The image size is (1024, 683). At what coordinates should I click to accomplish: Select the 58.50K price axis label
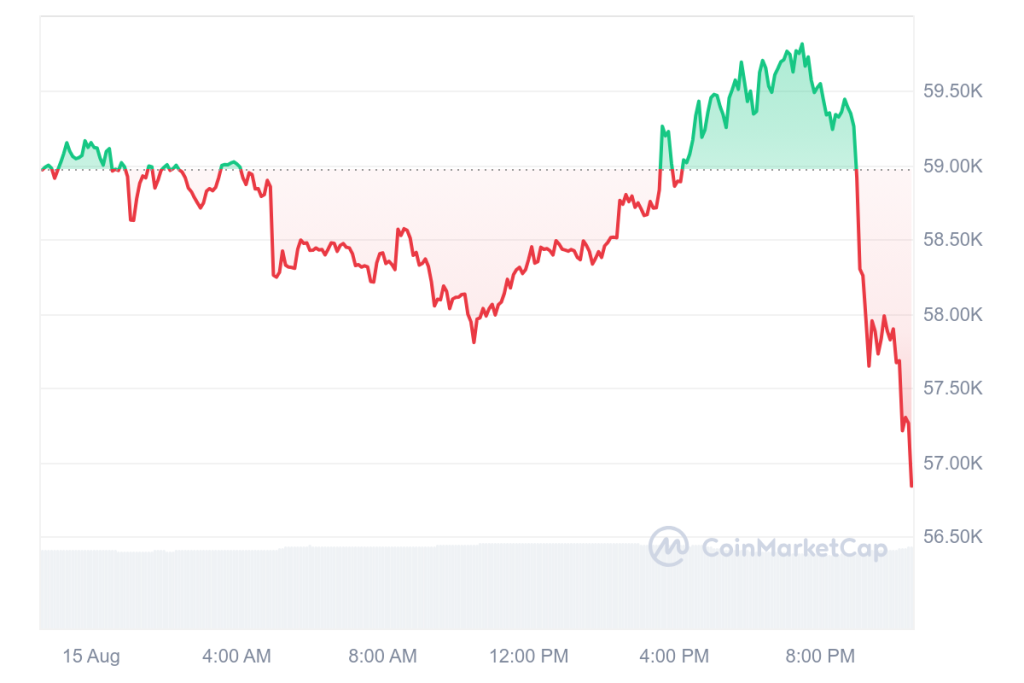952,240
